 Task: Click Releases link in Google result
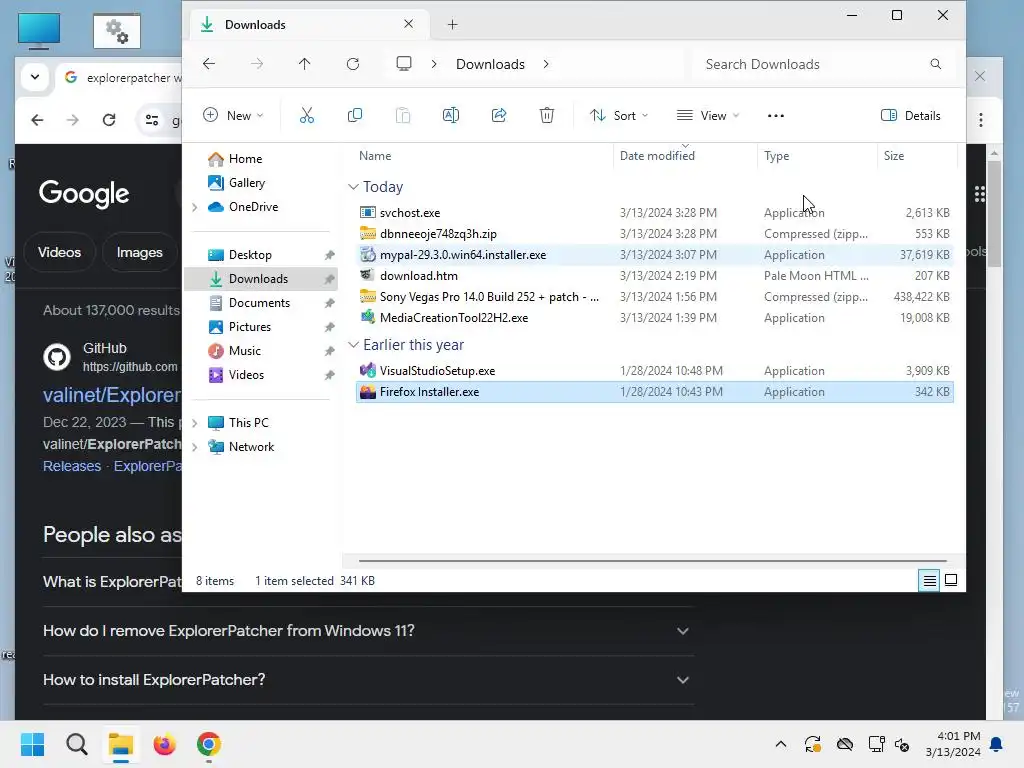[72, 466]
